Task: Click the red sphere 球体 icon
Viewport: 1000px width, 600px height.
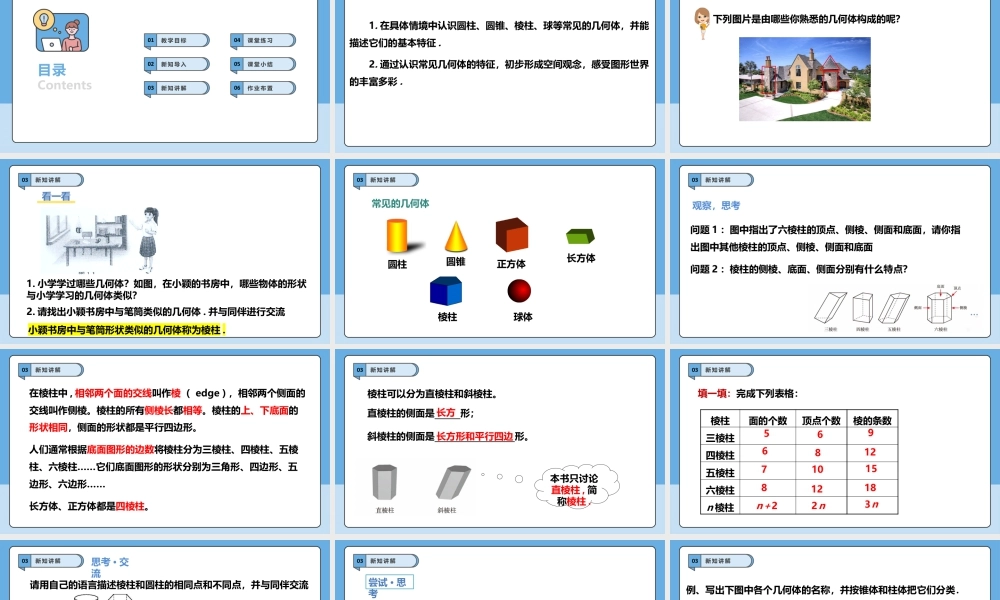Action: (520, 290)
